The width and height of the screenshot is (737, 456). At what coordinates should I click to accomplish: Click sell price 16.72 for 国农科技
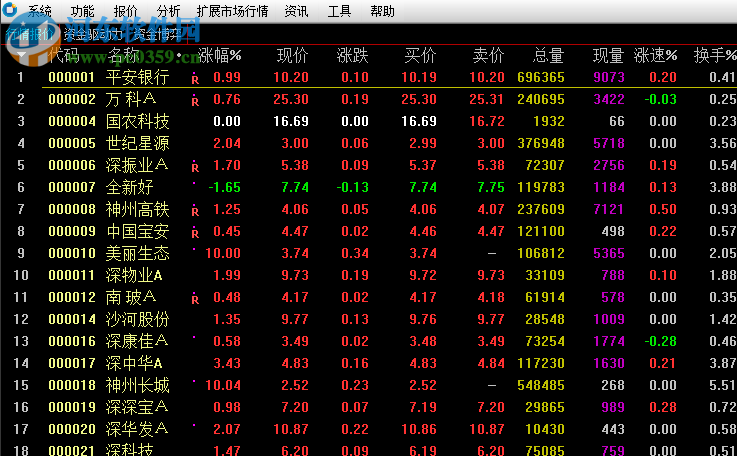pos(486,121)
